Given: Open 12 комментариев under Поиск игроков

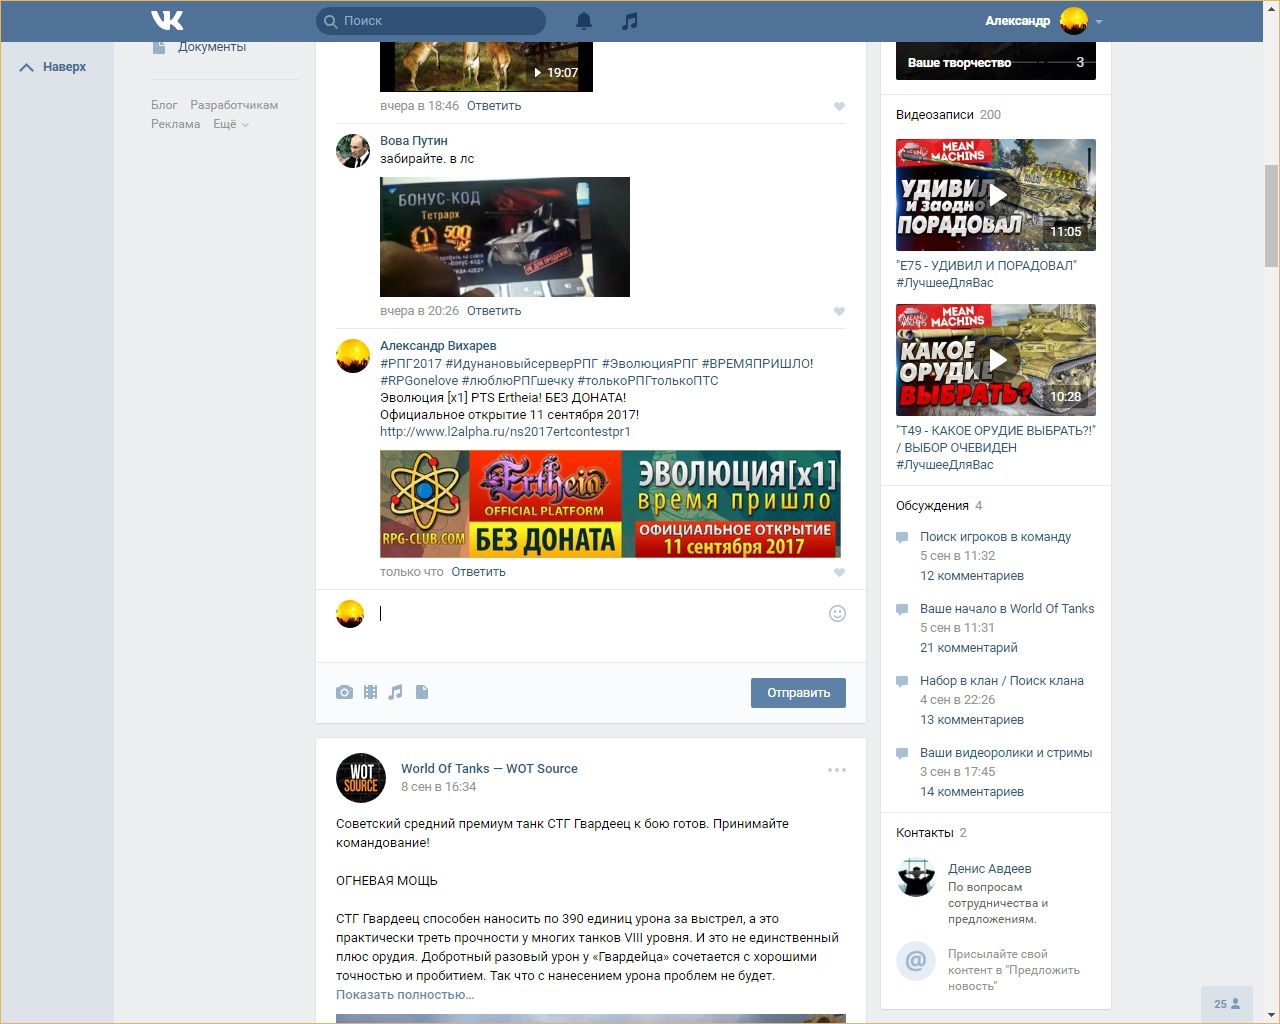Looking at the screenshot, I should (972, 576).
